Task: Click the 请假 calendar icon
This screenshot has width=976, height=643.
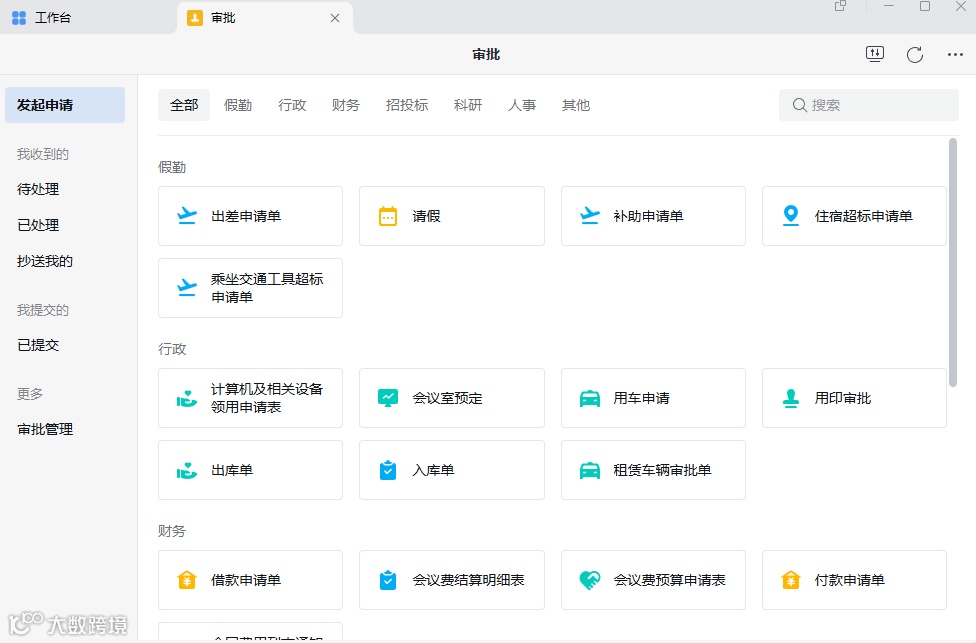Action: pos(388,216)
